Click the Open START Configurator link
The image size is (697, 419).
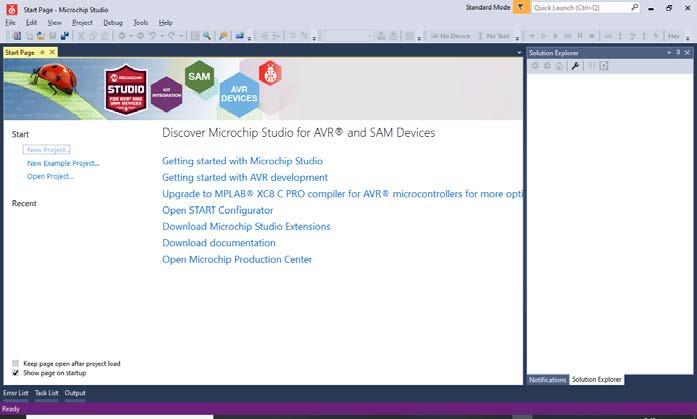click(218, 210)
